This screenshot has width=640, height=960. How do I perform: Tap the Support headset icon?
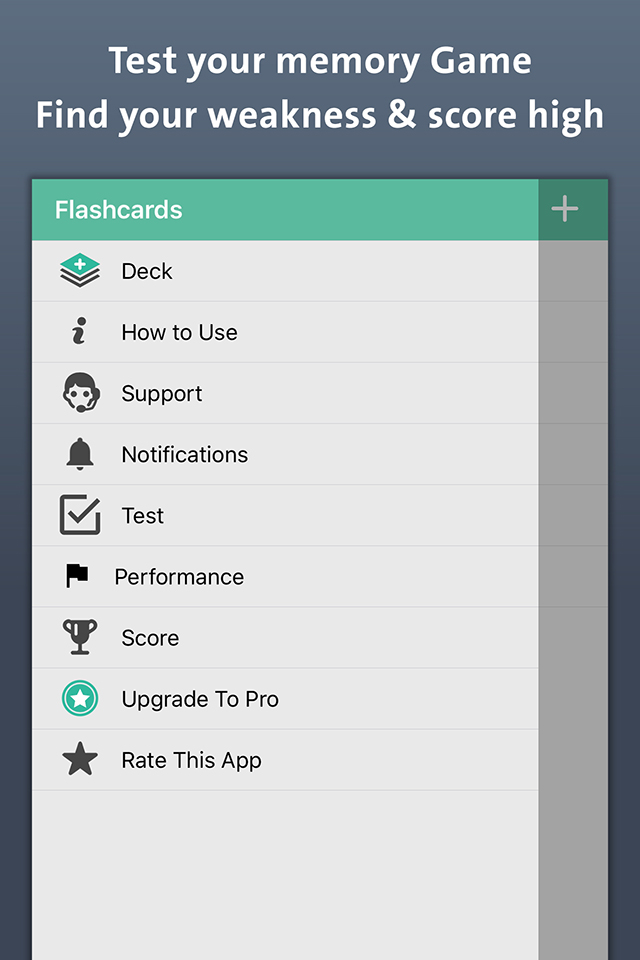tap(80, 393)
